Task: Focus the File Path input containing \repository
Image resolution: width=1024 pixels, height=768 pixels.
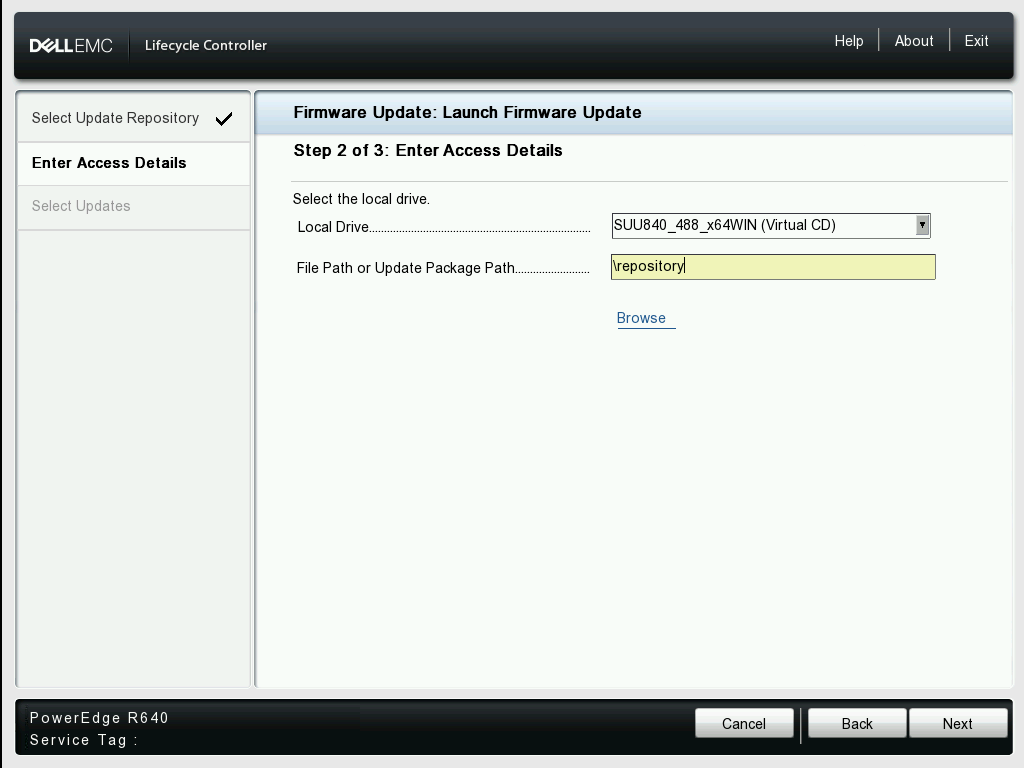Action: [x=773, y=267]
